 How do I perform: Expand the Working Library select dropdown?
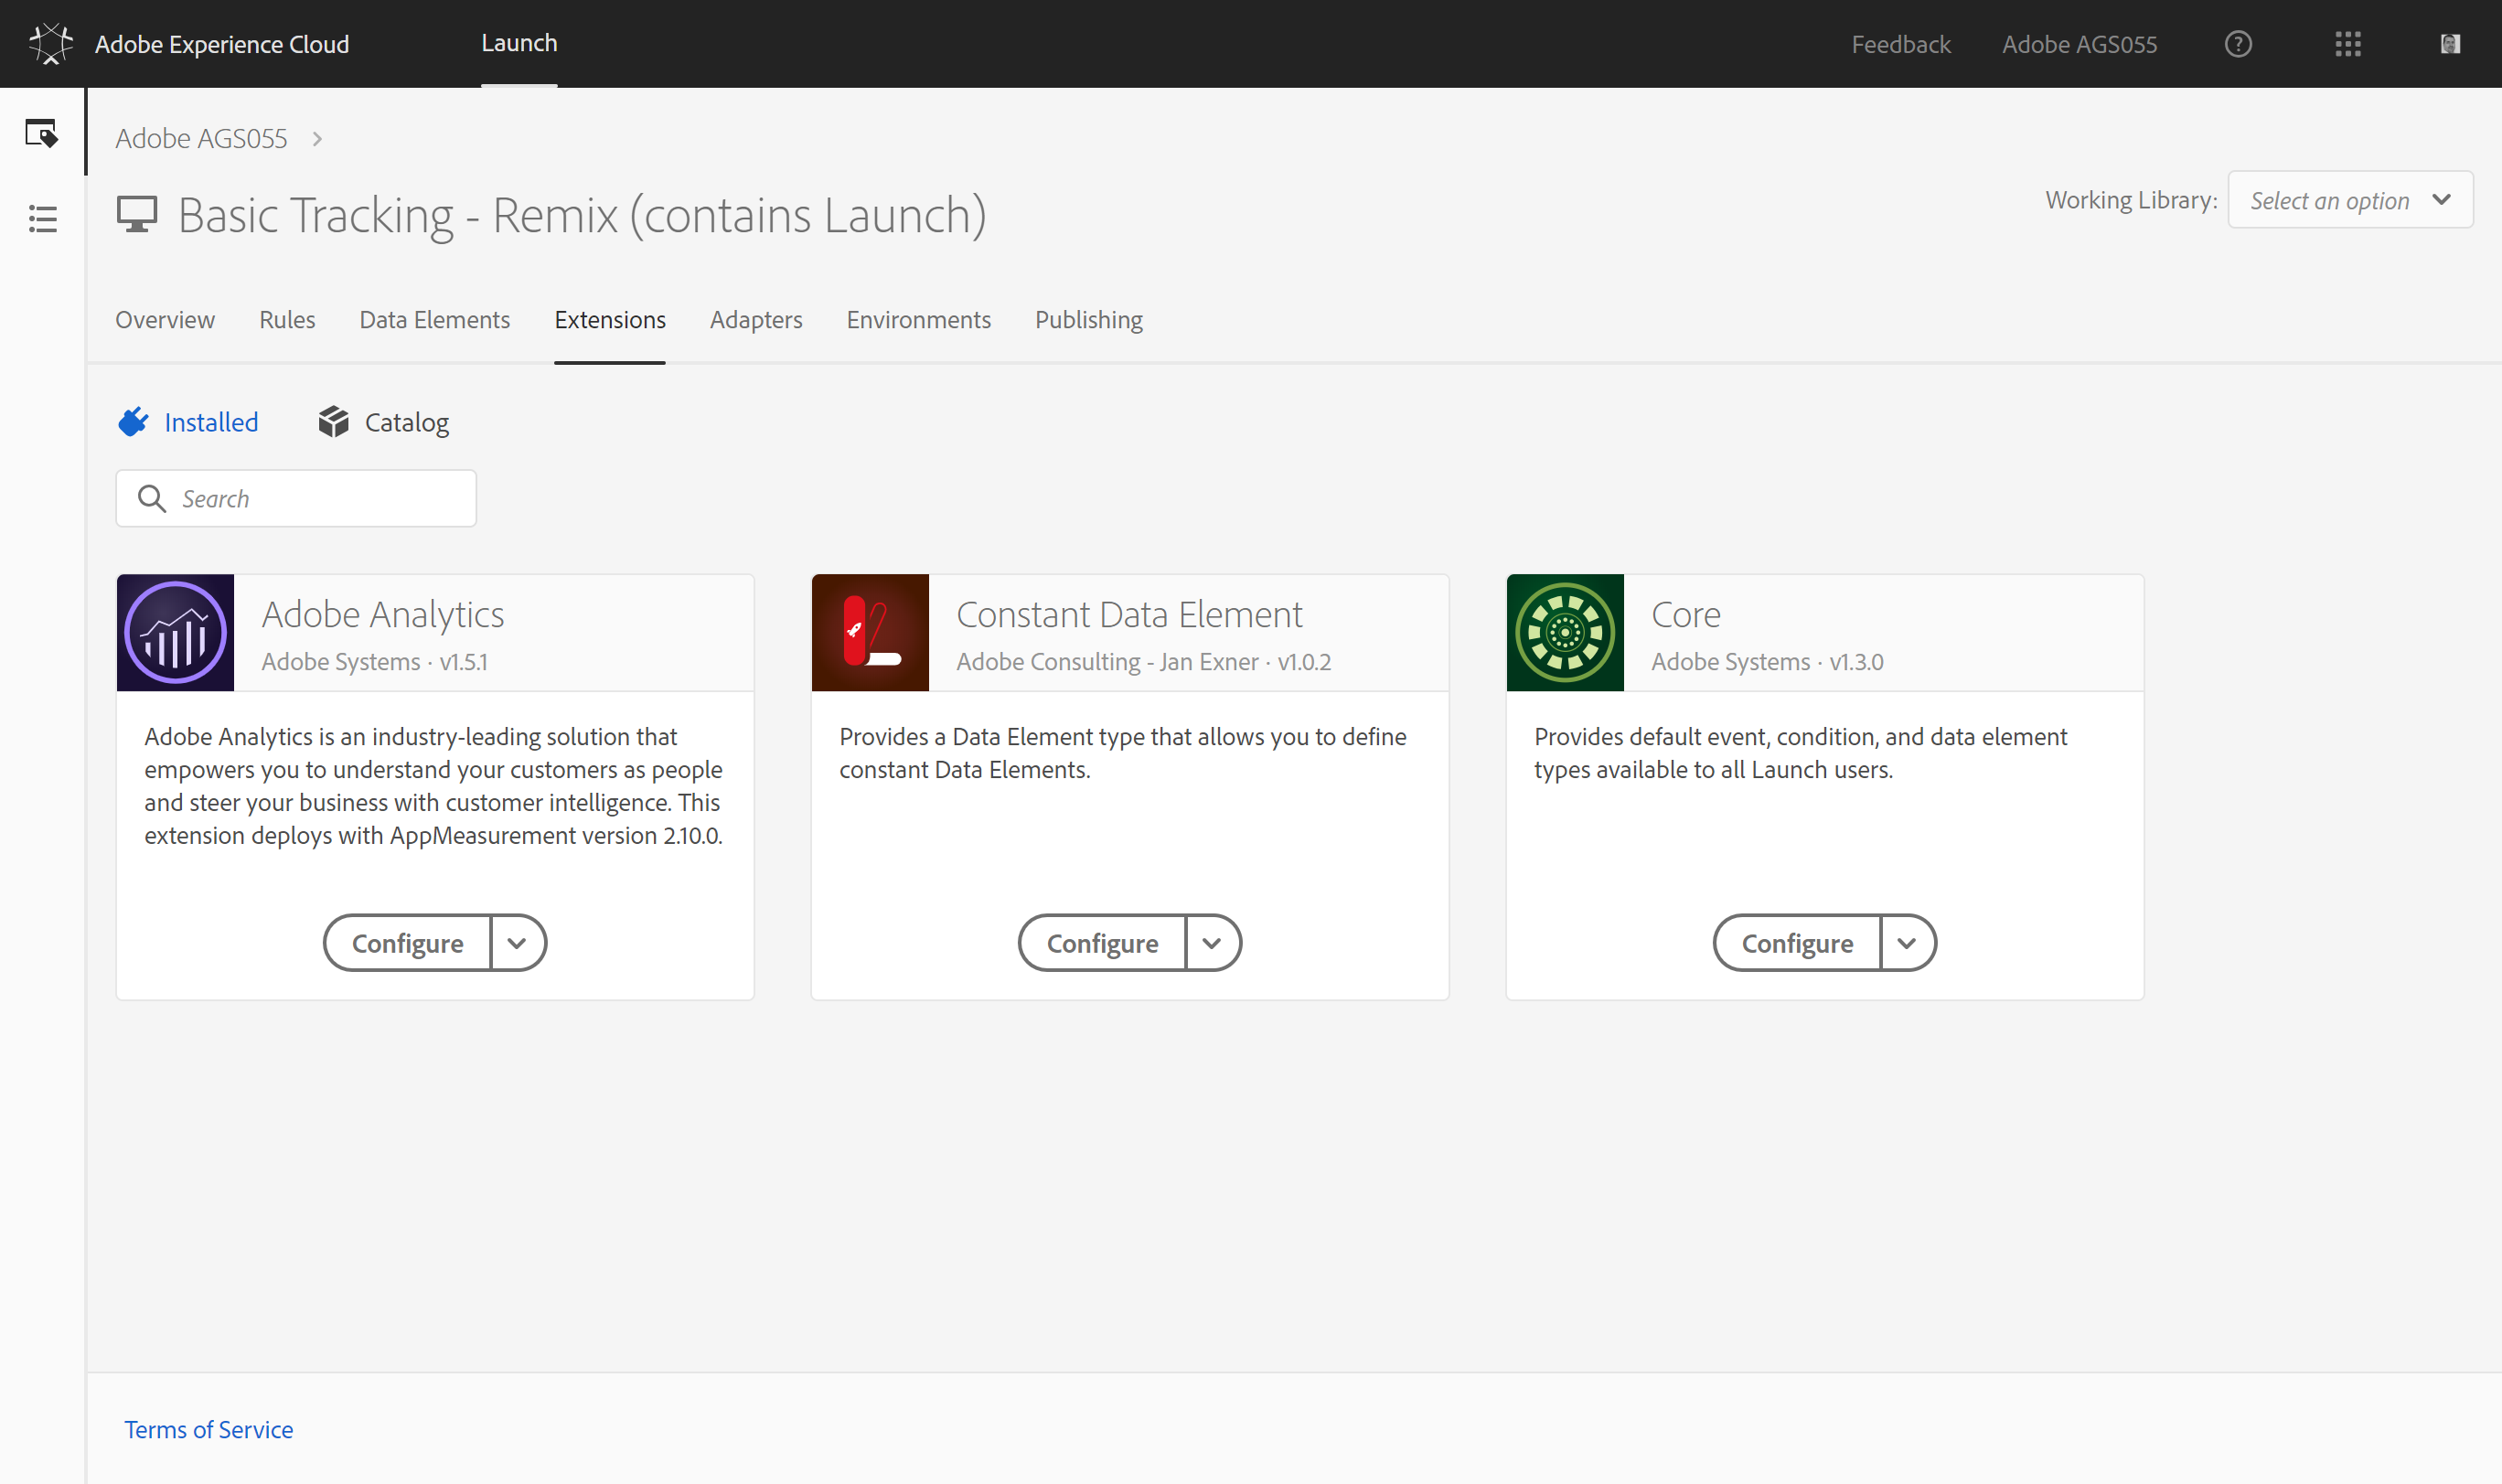(2349, 200)
